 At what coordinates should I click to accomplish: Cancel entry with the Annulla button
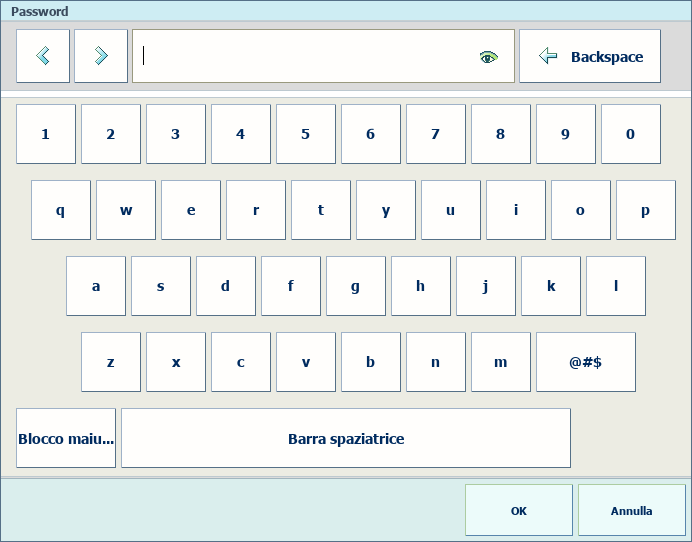[x=632, y=510]
